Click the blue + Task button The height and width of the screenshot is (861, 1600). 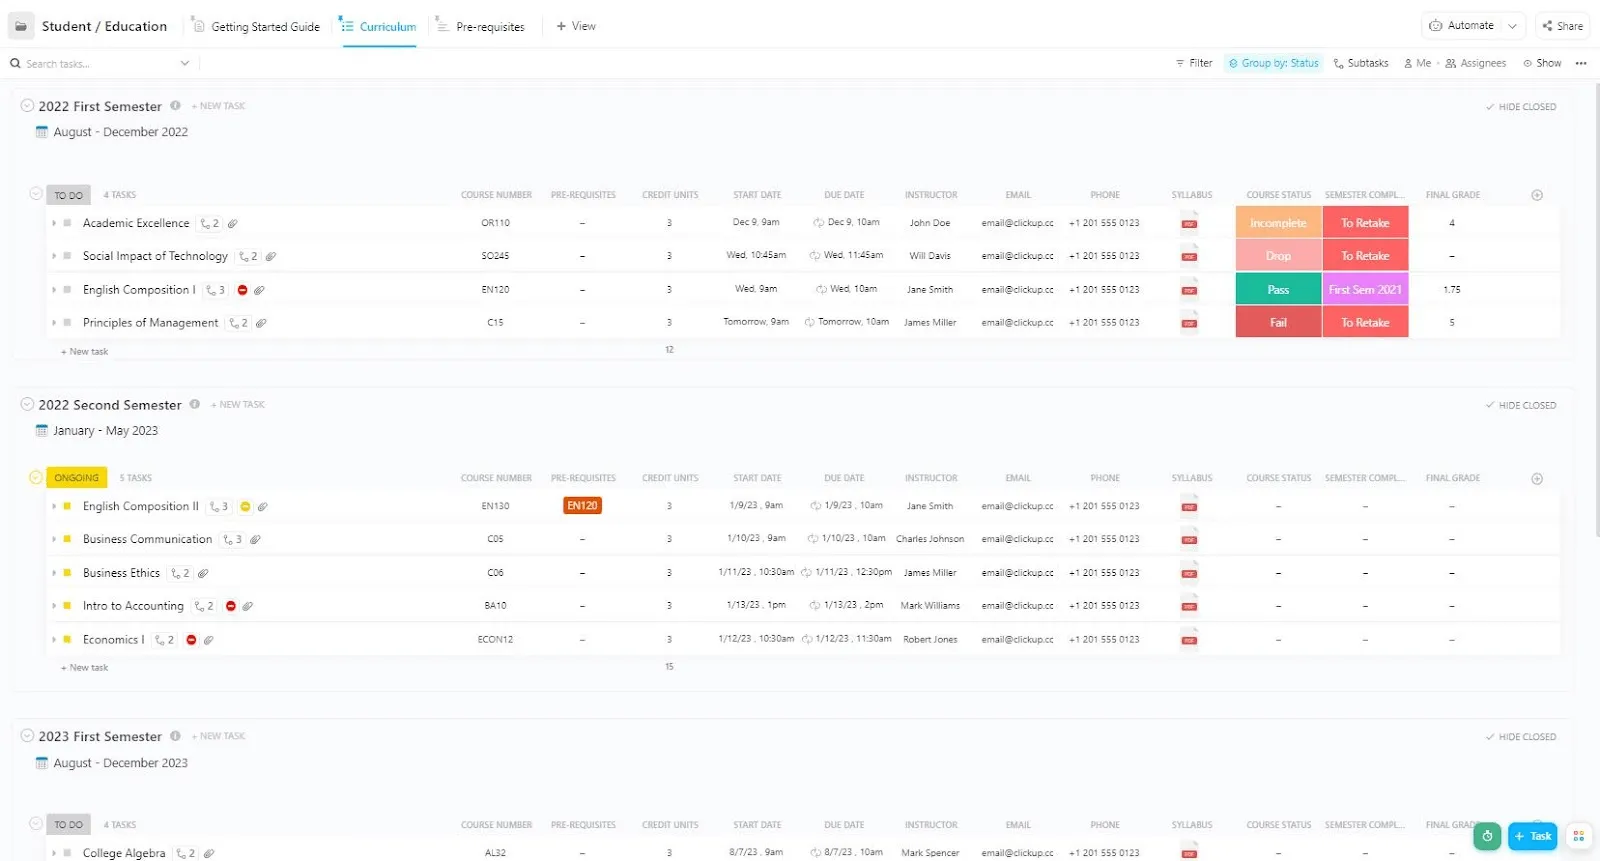1533,836
